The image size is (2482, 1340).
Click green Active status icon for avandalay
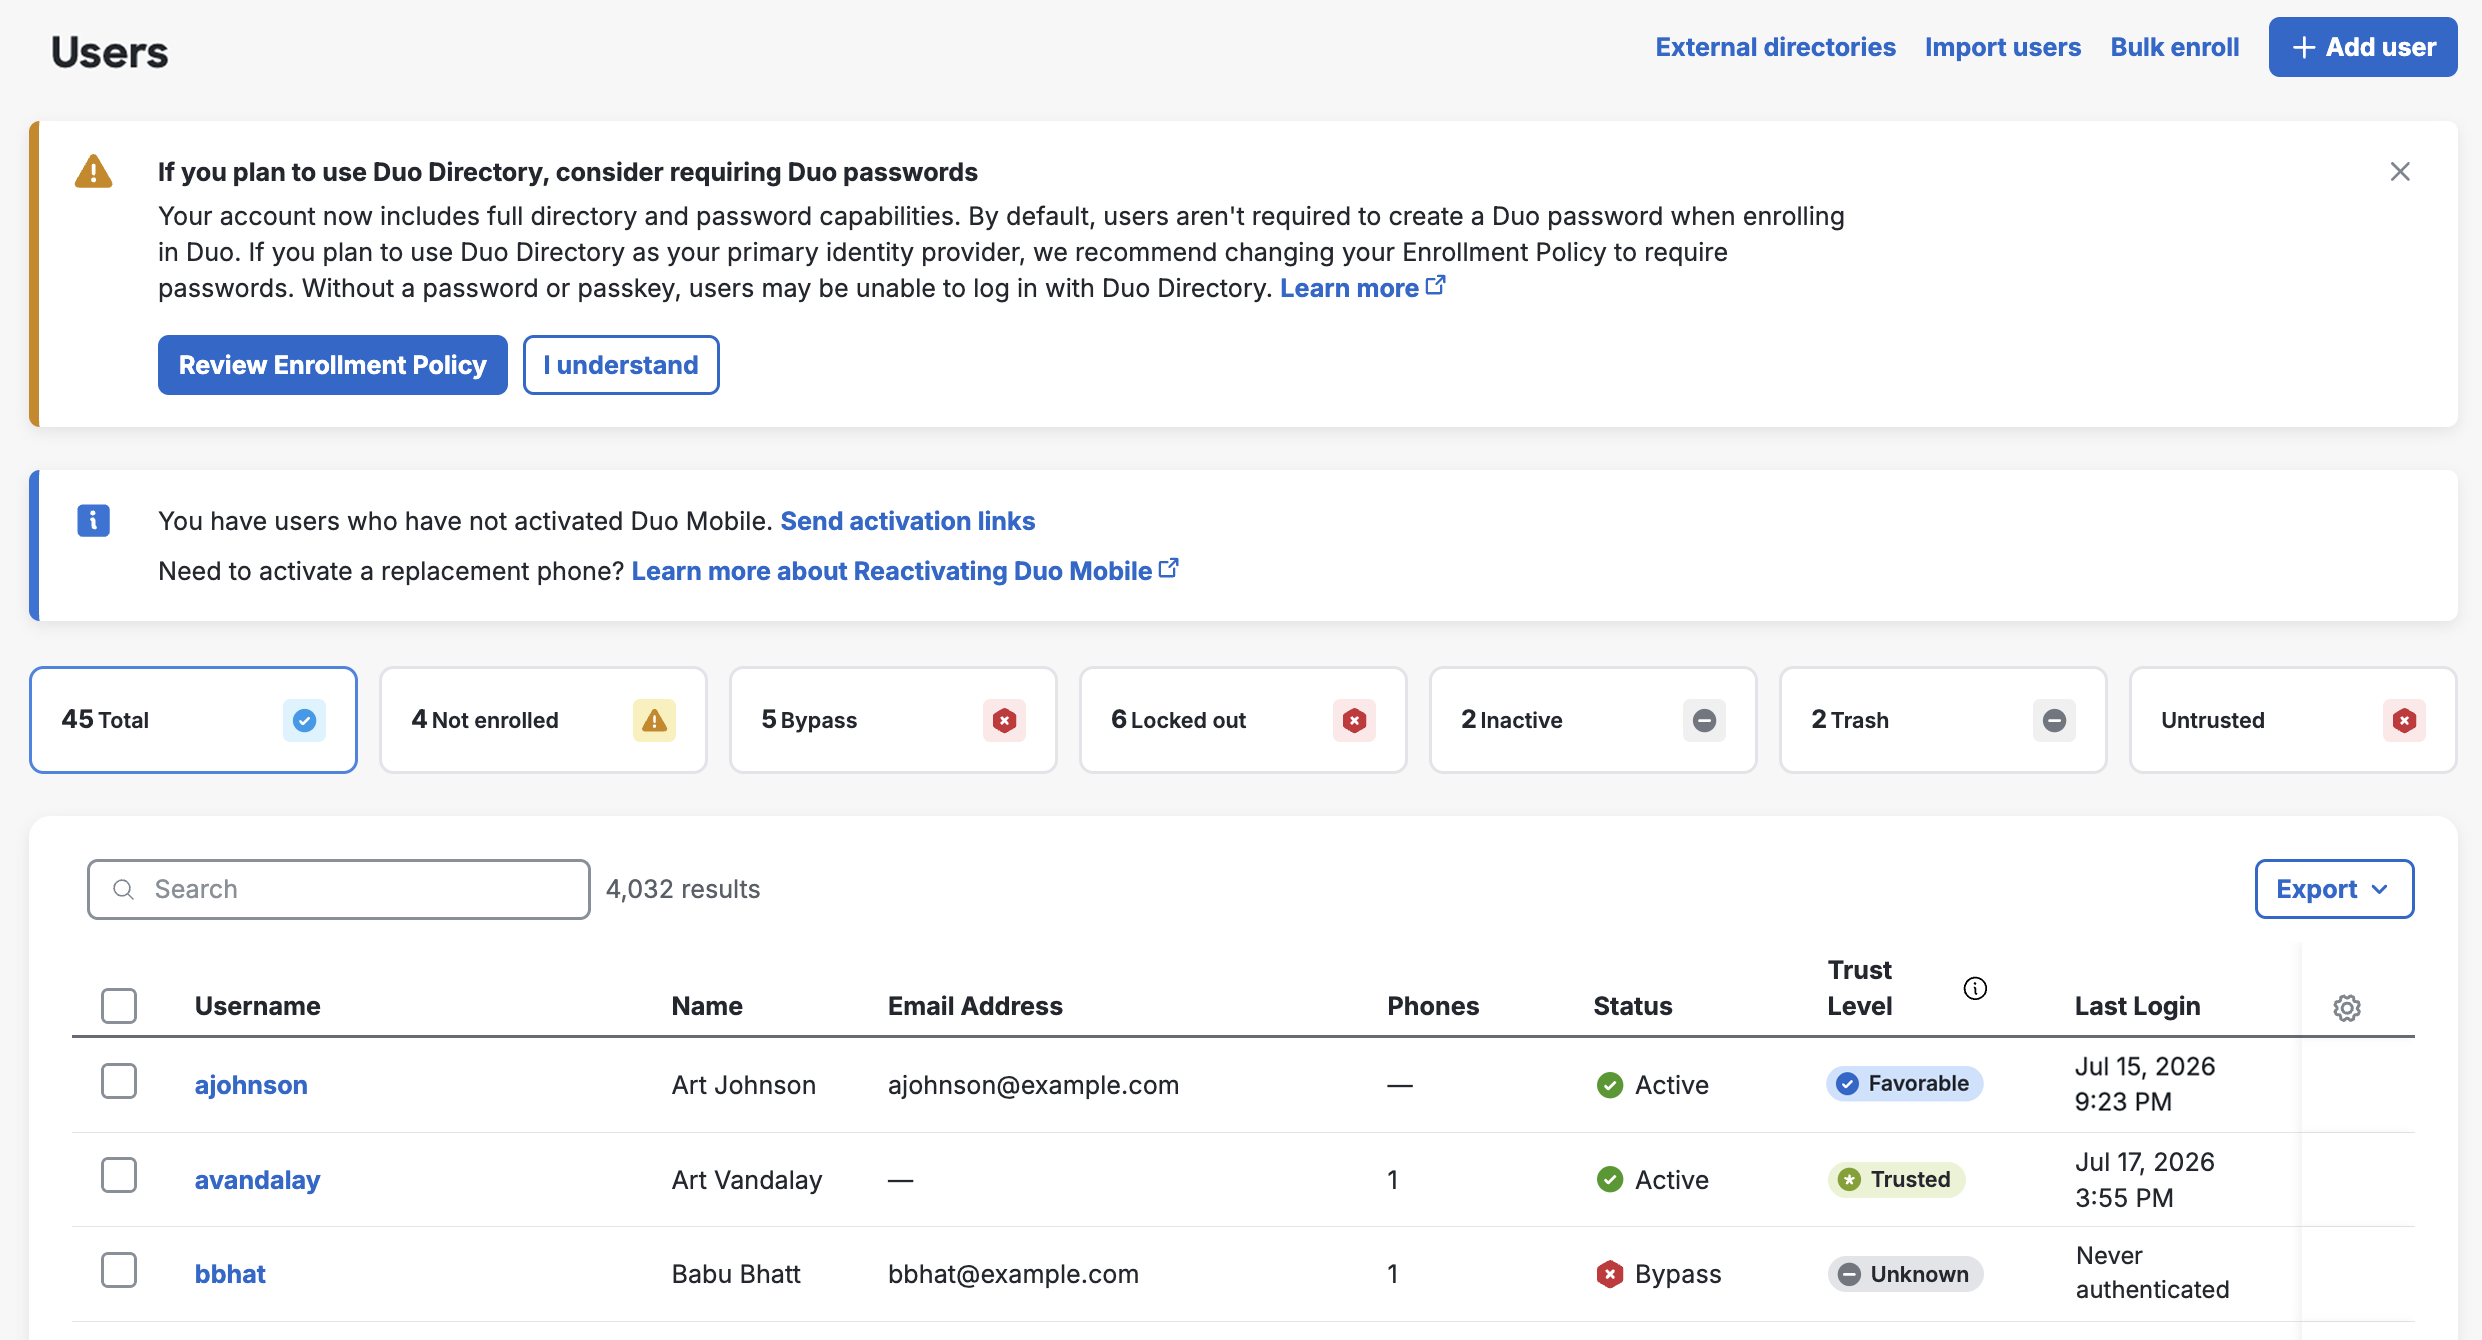pyautogui.click(x=1610, y=1180)
